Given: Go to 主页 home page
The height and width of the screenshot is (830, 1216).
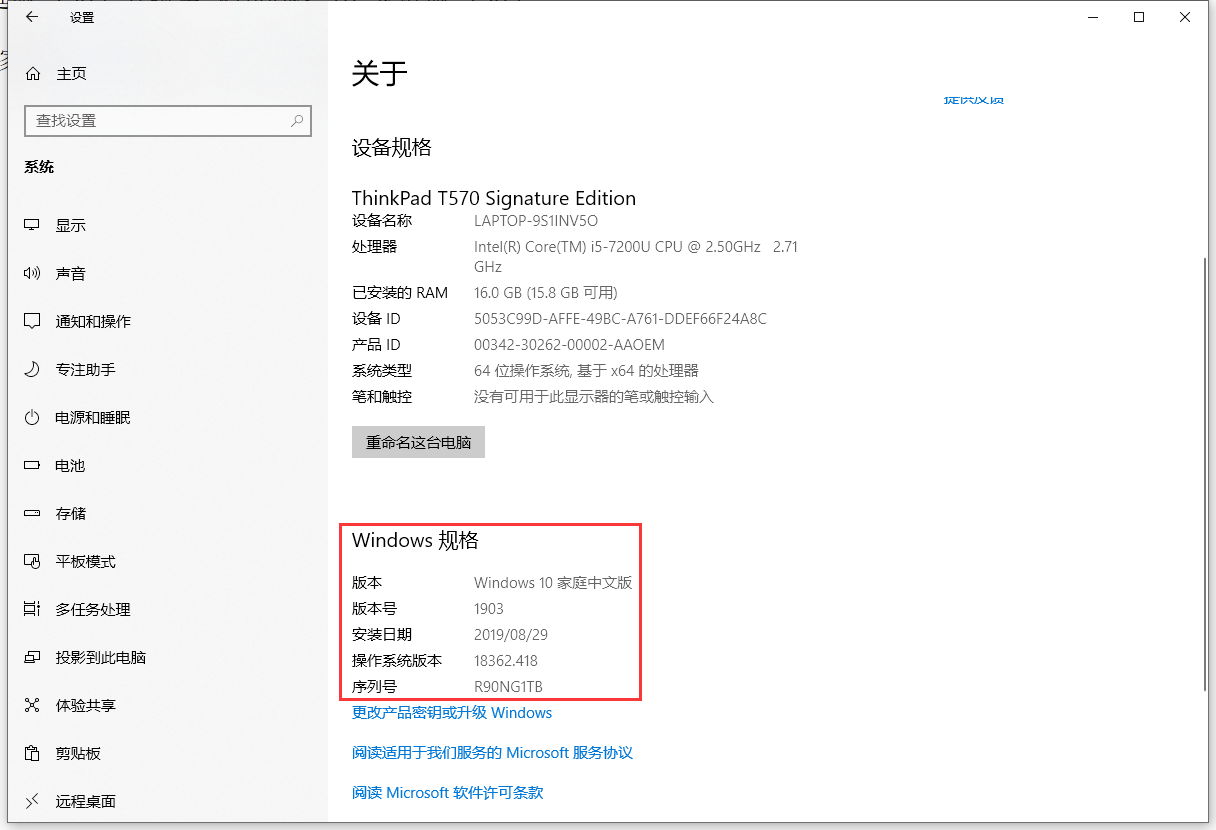Looking at the screenshot, I should tap(71, 73).
